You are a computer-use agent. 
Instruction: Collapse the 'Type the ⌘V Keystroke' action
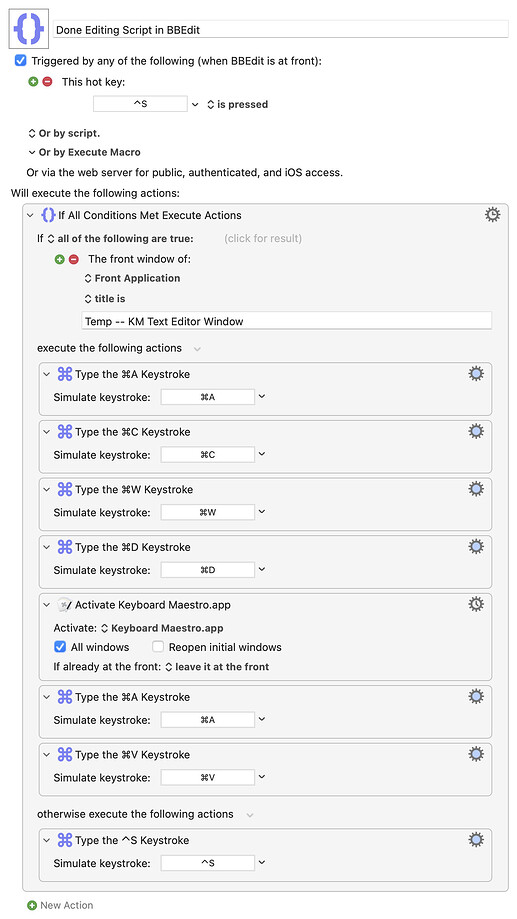point(47,755)
